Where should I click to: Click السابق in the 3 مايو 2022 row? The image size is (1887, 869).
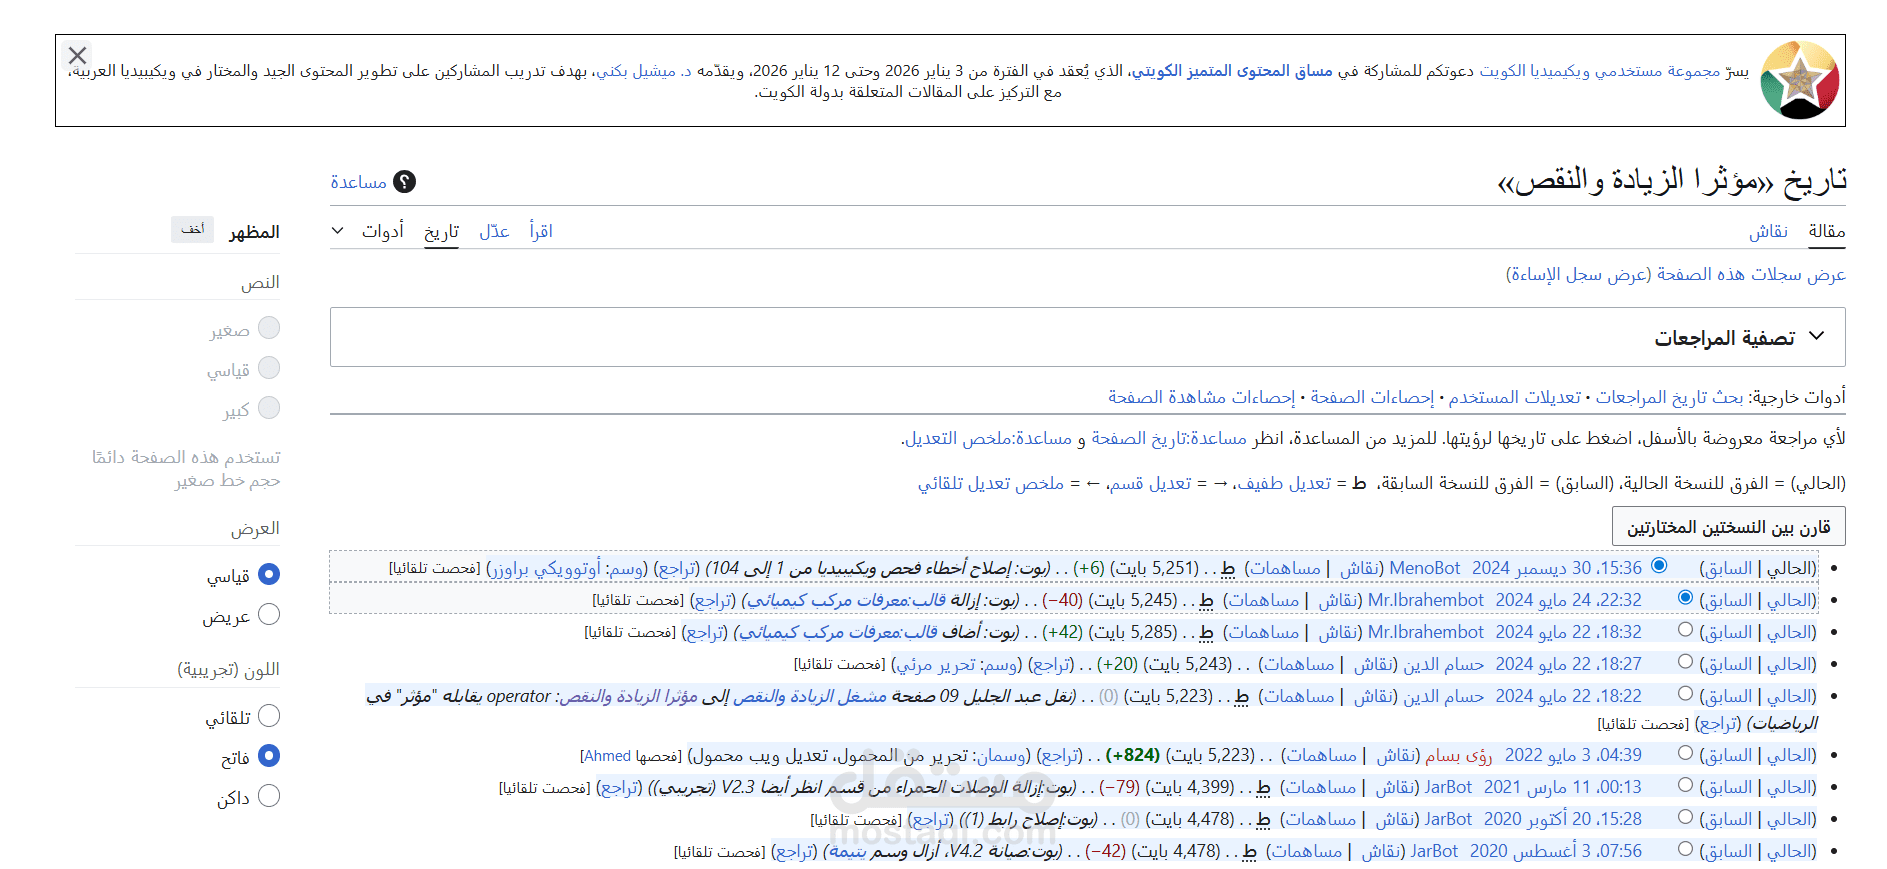point(1729,755)
